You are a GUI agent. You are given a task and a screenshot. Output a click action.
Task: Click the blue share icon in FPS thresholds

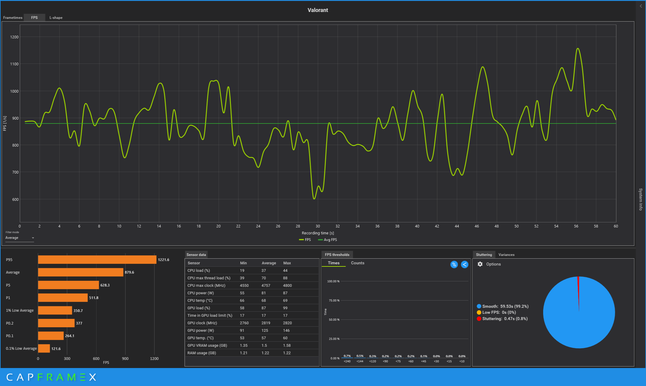[464, 264]
